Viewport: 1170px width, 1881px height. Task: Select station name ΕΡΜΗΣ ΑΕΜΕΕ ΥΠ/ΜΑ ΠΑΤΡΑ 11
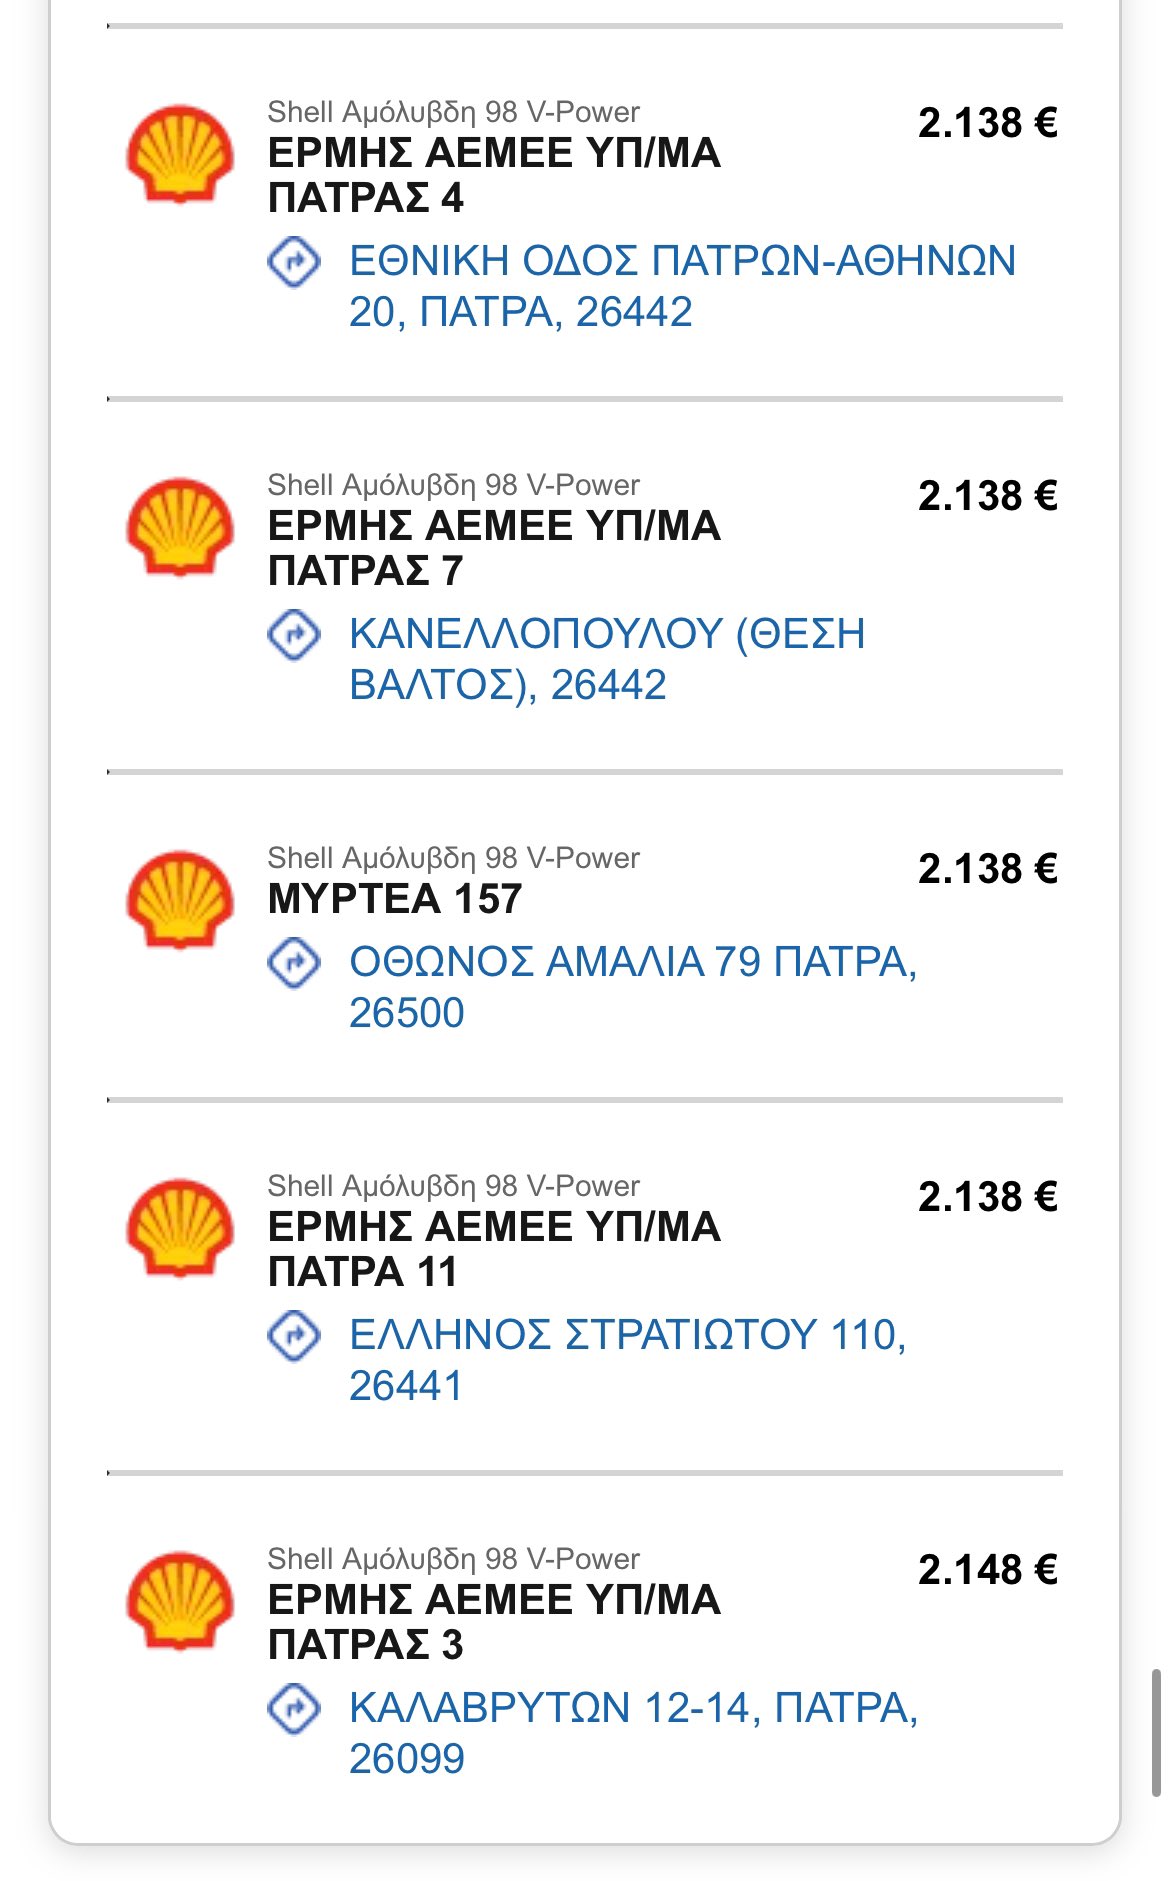point(494,1249)
